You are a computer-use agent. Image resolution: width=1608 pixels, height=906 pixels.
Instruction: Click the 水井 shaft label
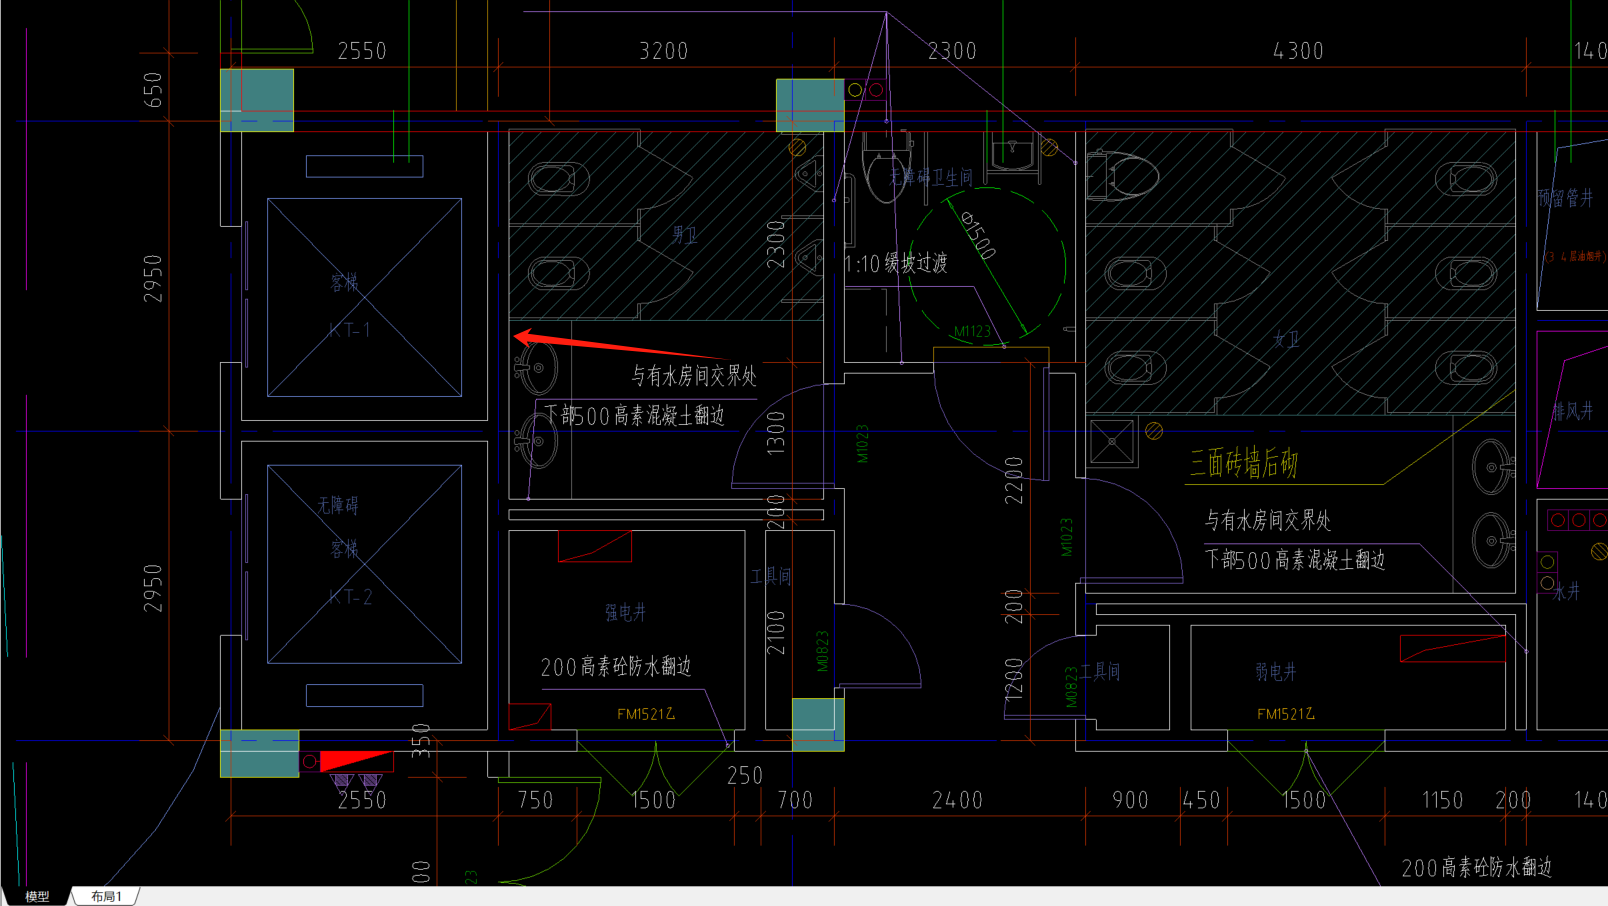pyautogui.click(x=1567, y=592)
